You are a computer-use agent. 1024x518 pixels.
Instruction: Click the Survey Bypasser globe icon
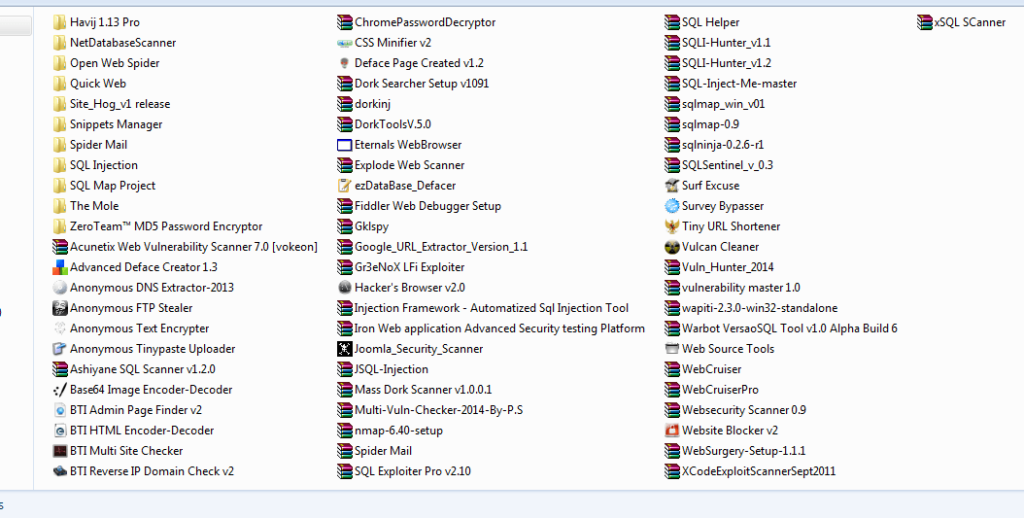674,206
